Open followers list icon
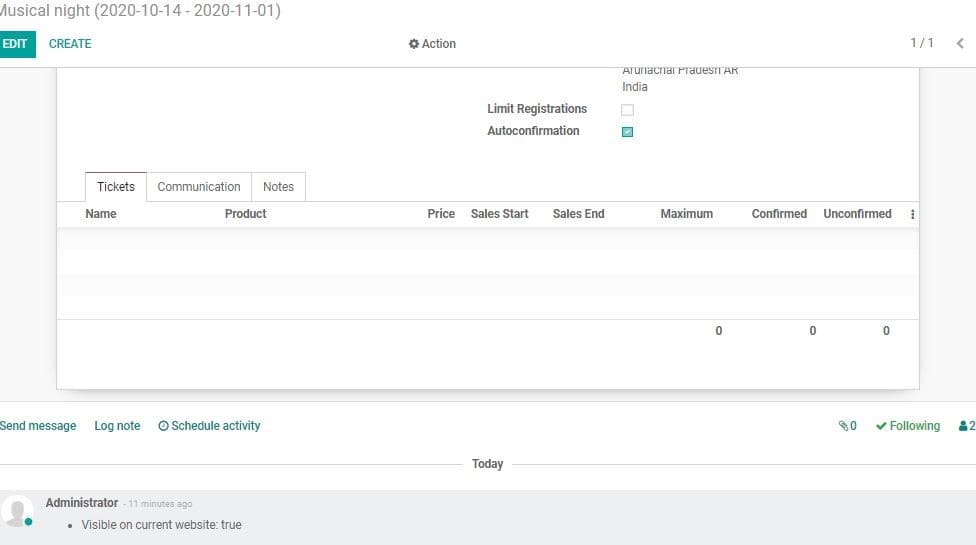The height and width of the screenshot is (545, 976). [x=967, y=426]
